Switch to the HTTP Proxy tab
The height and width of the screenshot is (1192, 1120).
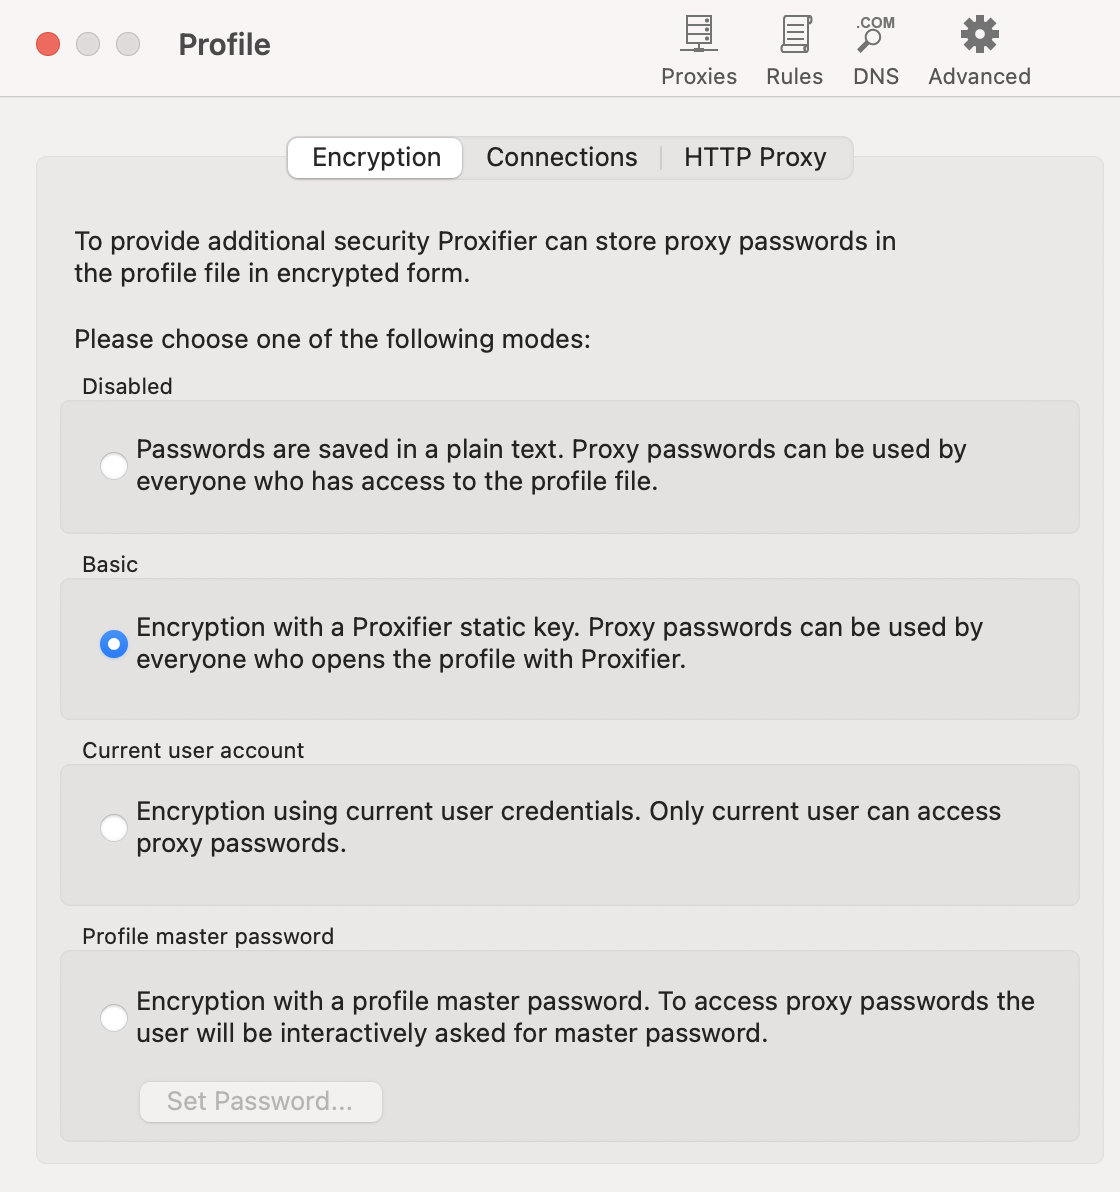pyautogui.click(x=755, y=158)
